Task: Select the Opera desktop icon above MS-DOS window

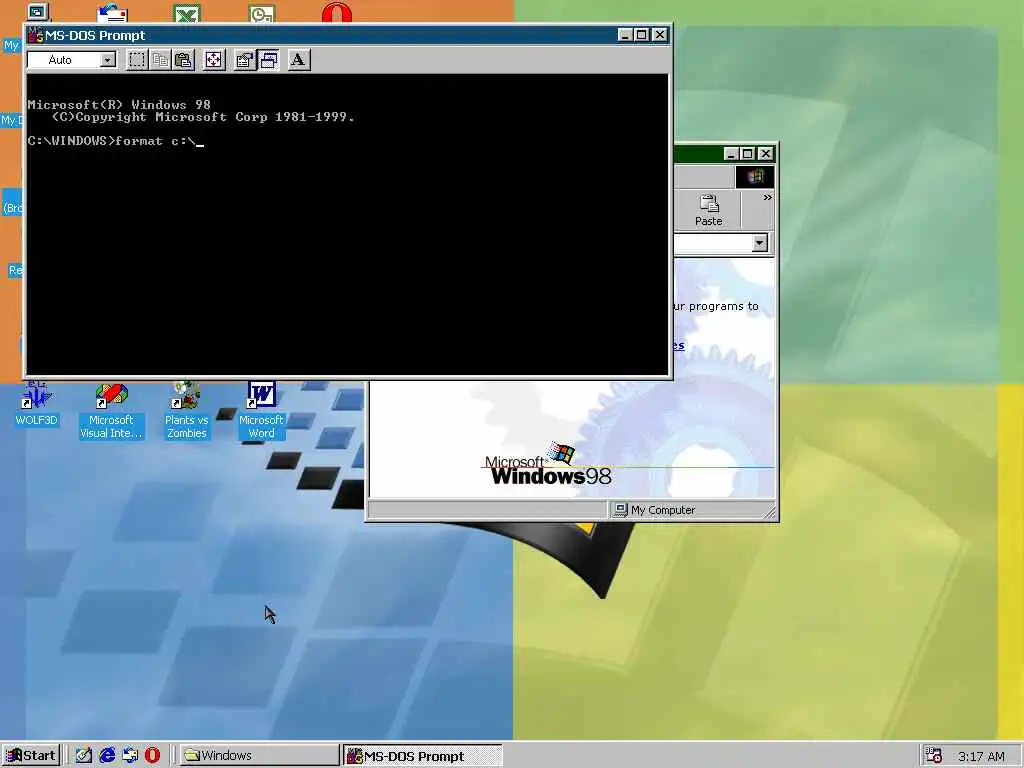Action: 337,13
